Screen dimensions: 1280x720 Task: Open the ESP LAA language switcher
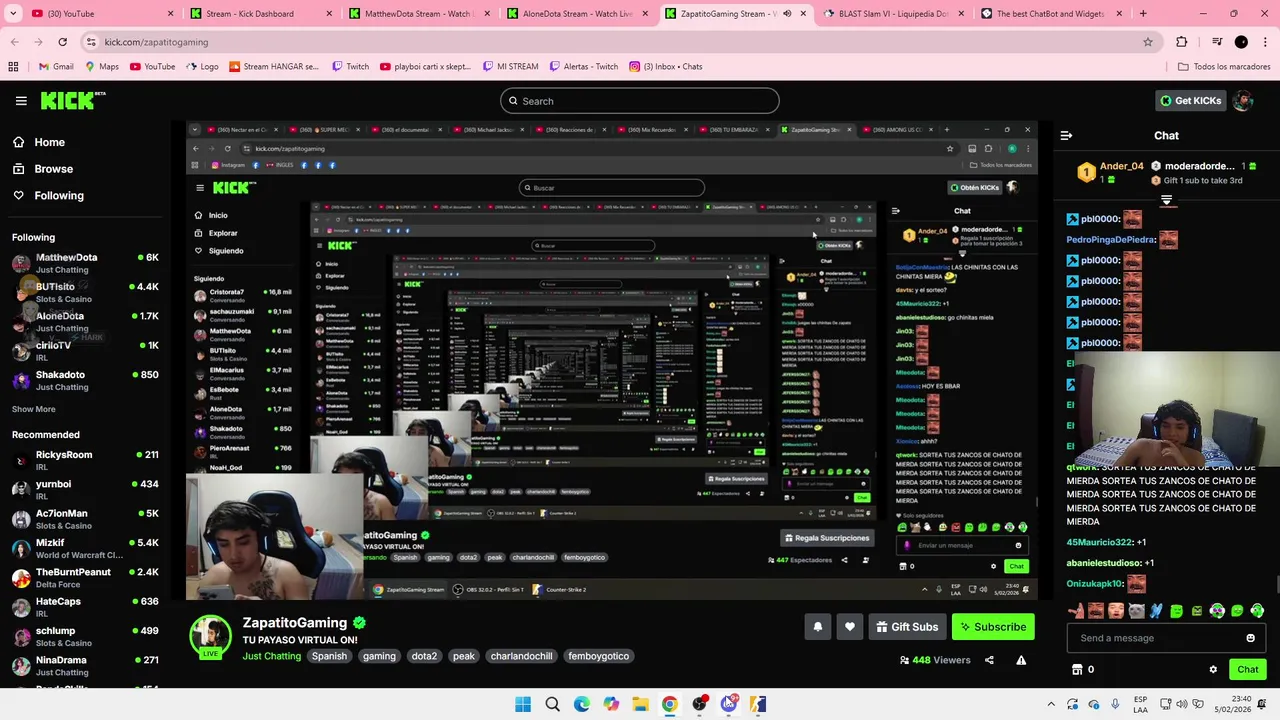click(x=1141, y=704)
